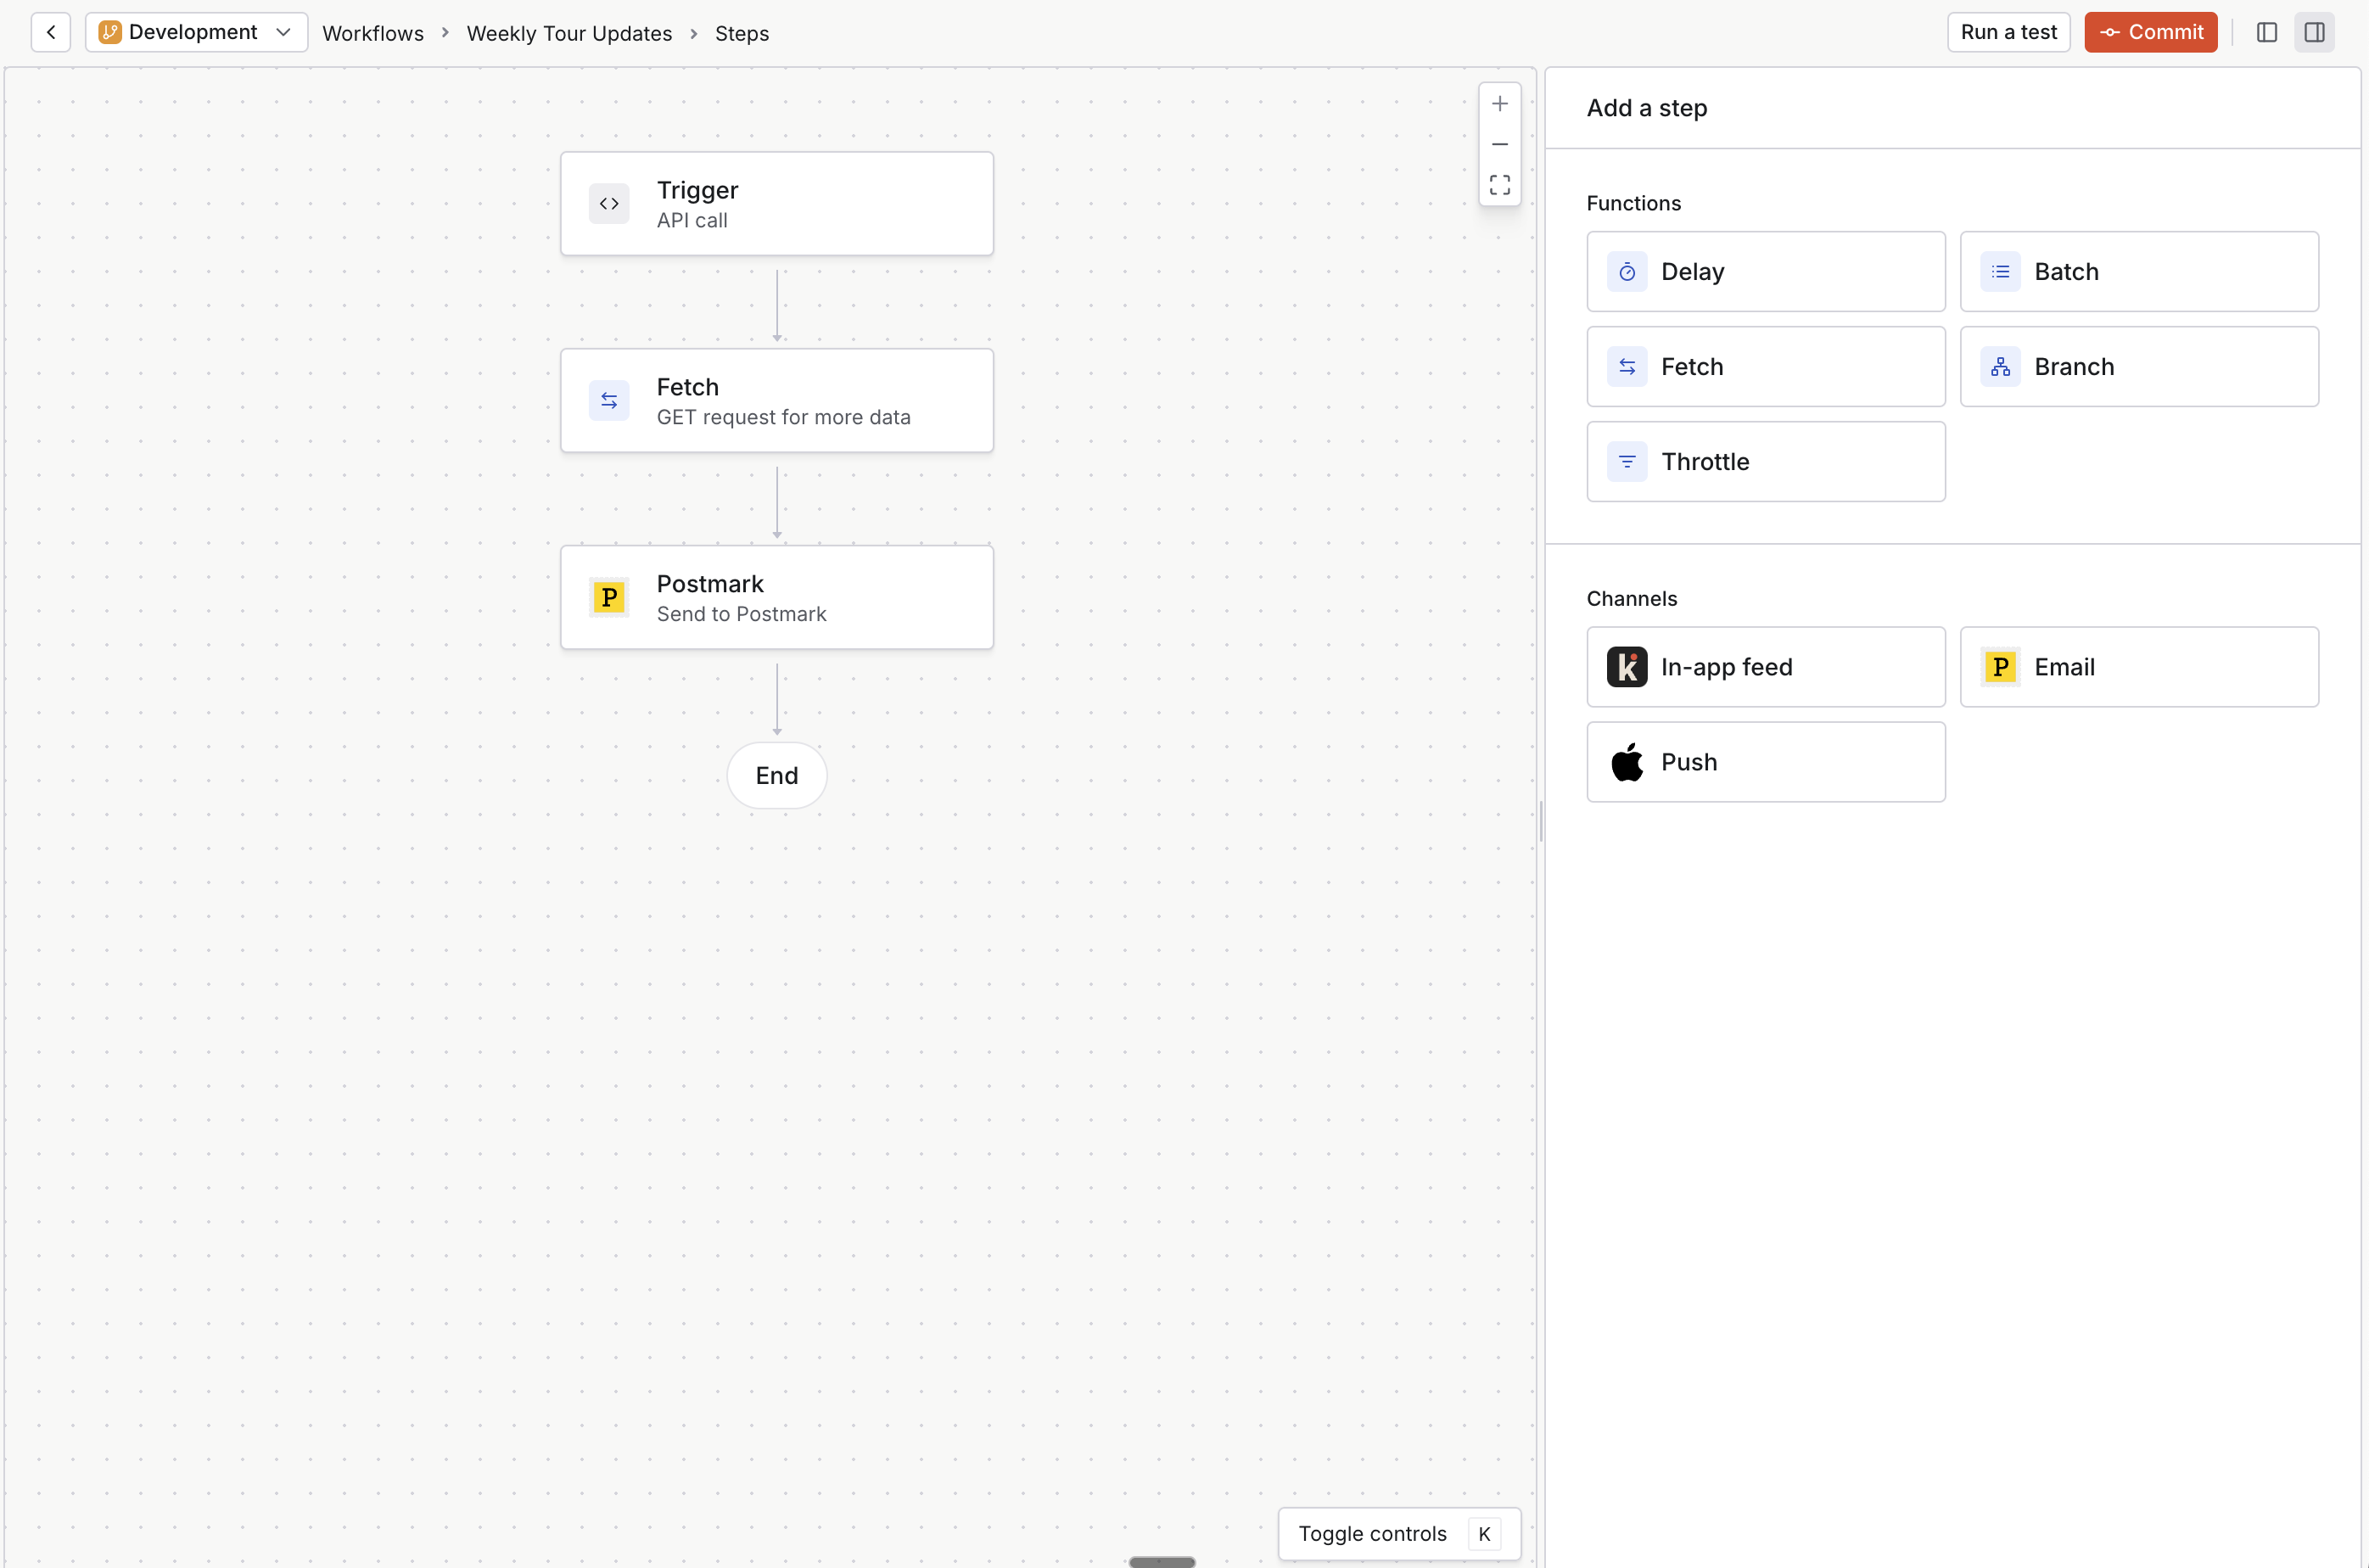Add a Fetch function step
The width and height of the screenshot is (2369, 1568).
tap(1765, 366)
